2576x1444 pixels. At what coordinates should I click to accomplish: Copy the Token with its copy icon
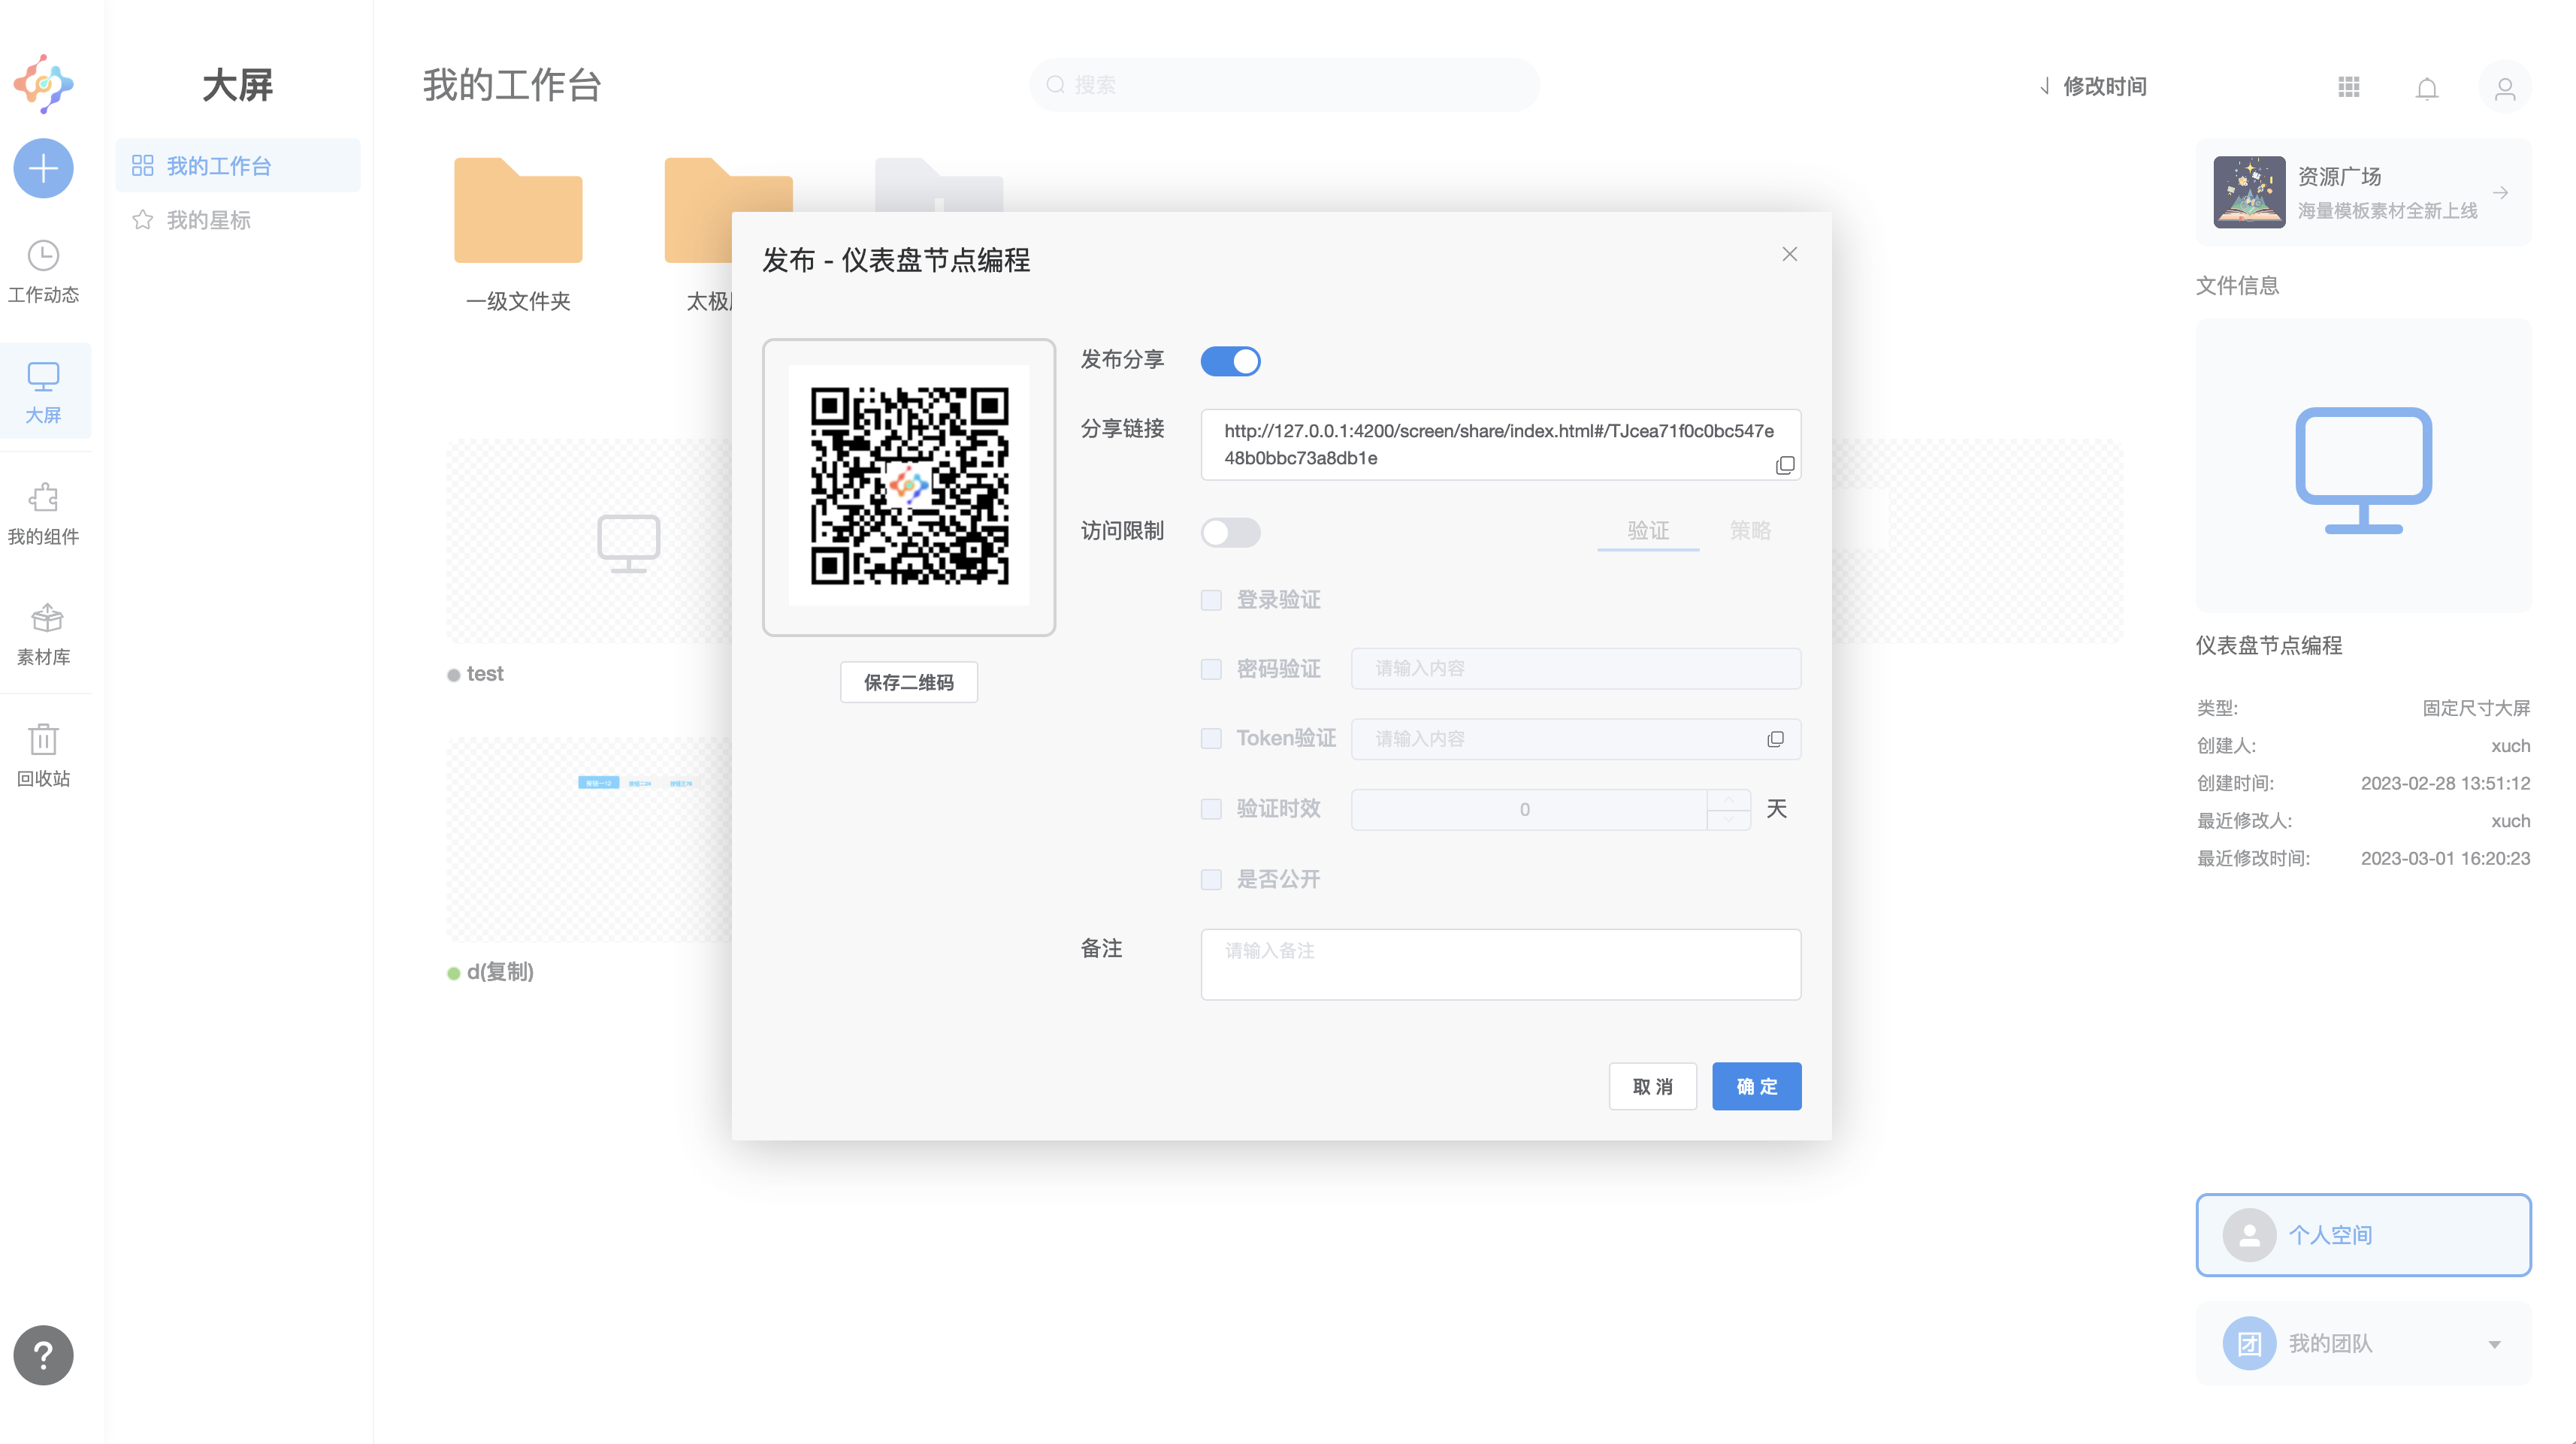click(1775, 738)
